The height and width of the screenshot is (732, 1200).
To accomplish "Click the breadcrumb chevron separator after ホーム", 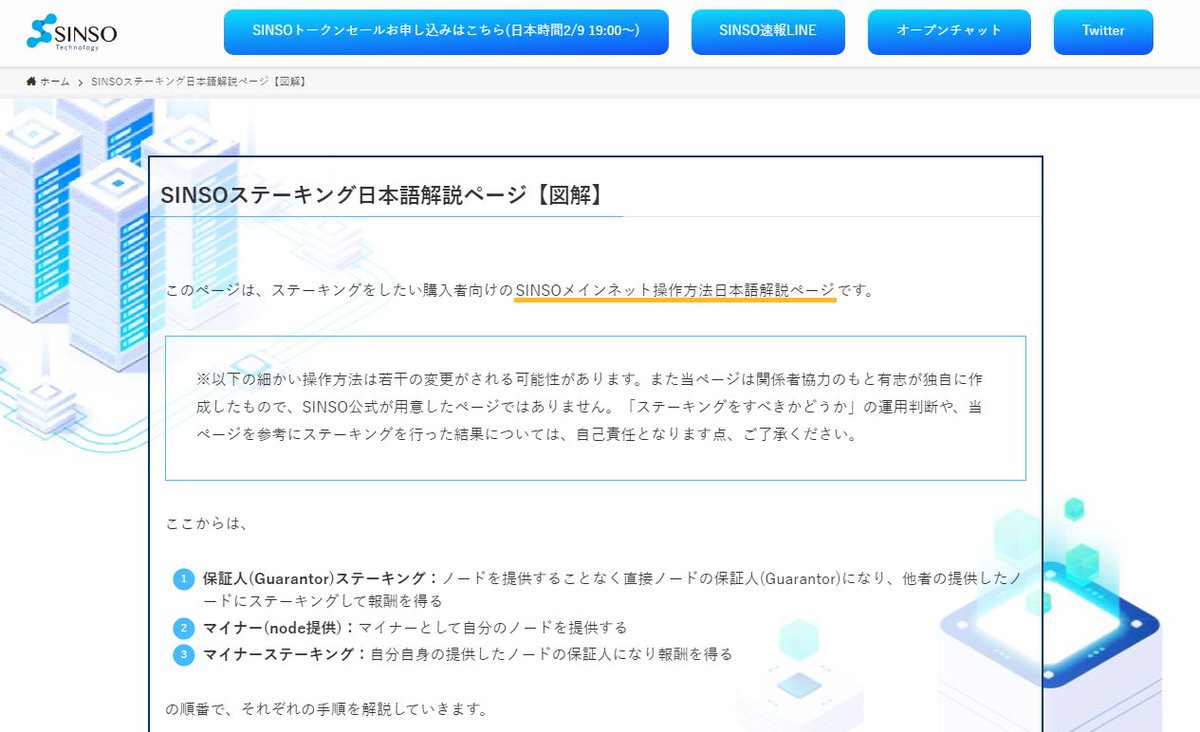I will point(80,82).
